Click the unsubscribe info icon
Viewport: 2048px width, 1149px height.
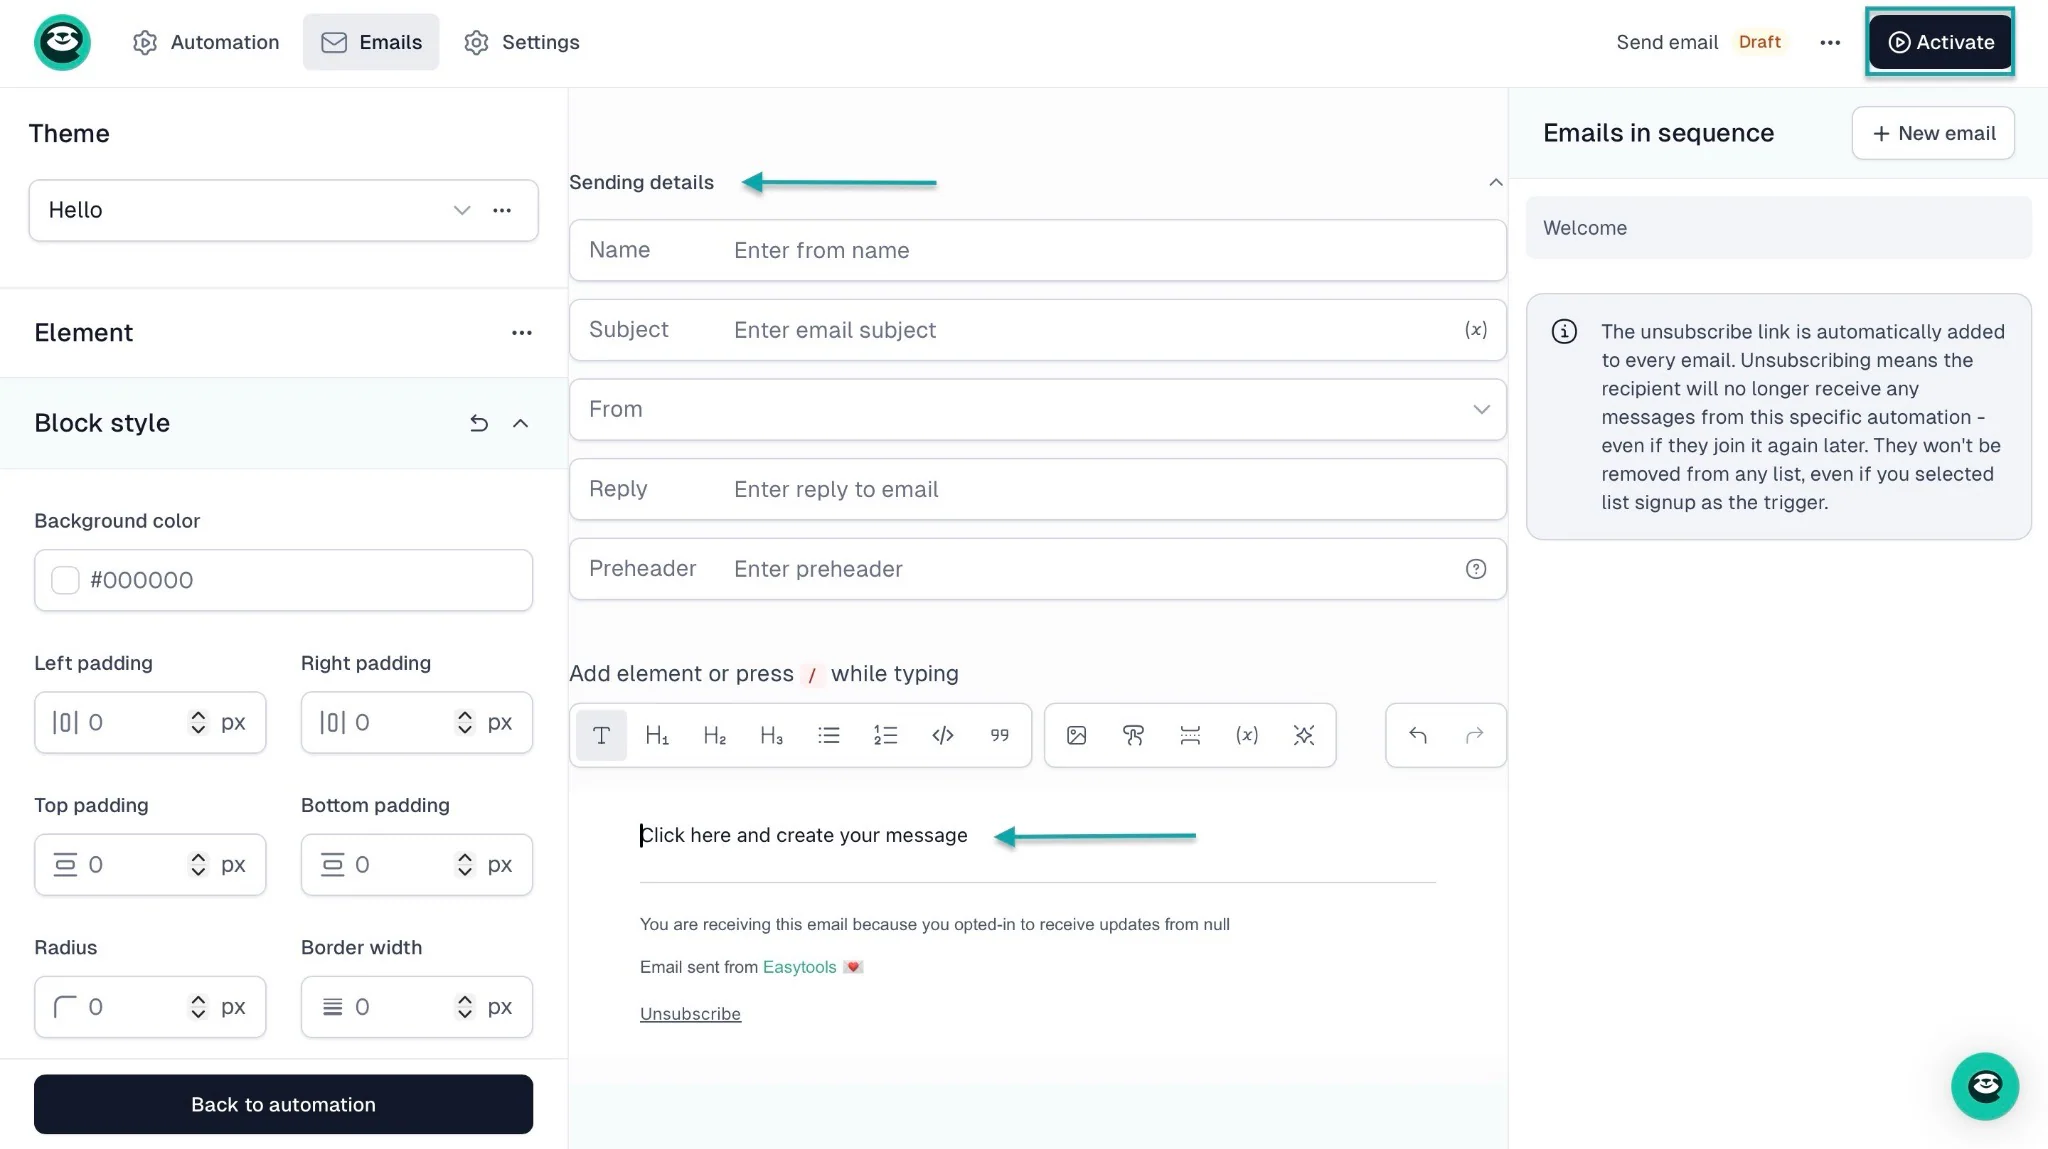click(x=1564, y=332)
